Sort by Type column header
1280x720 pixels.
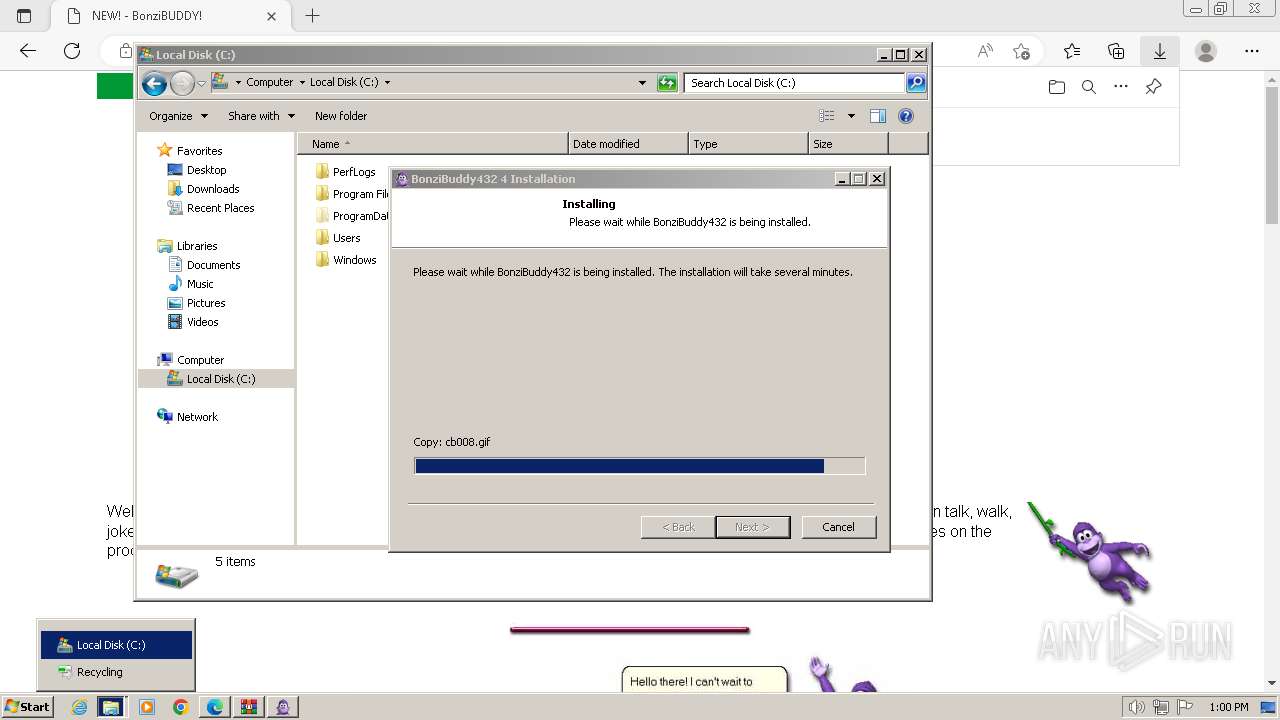tap(748, 144)
